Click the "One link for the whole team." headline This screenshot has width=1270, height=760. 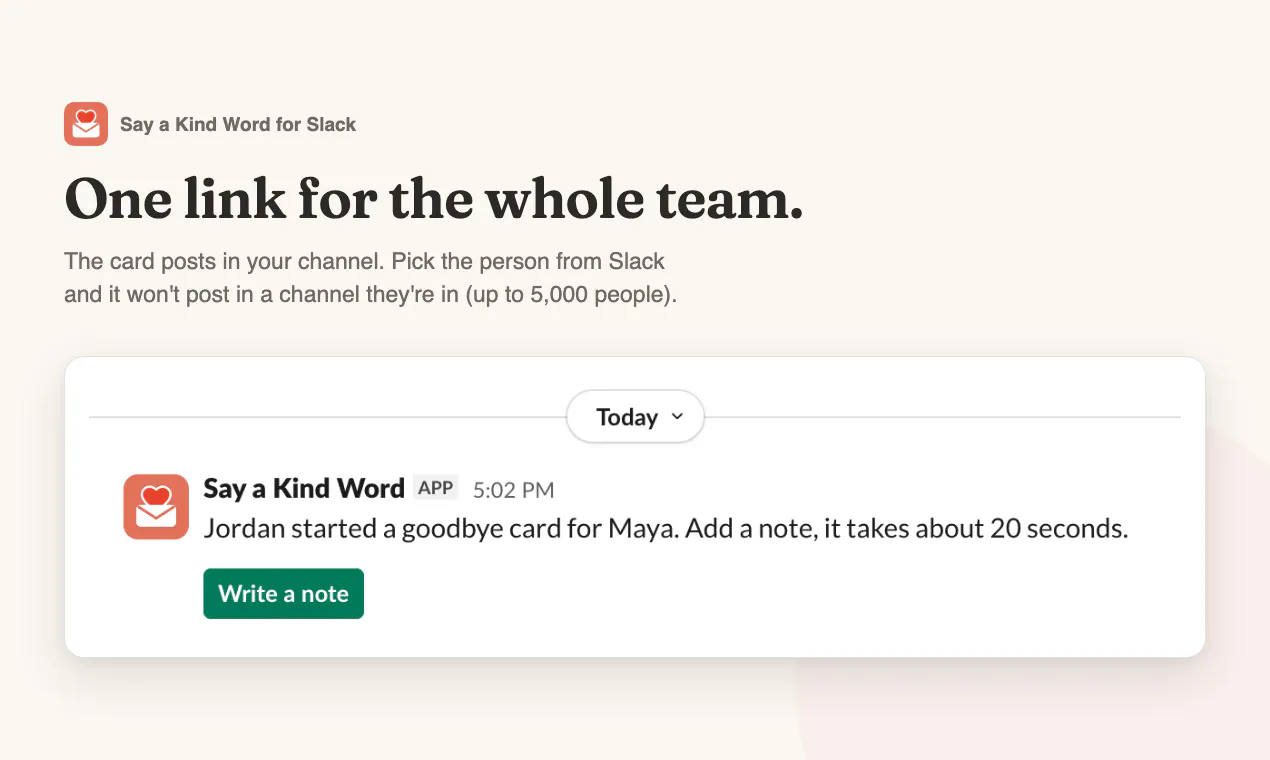coord(434,200)
